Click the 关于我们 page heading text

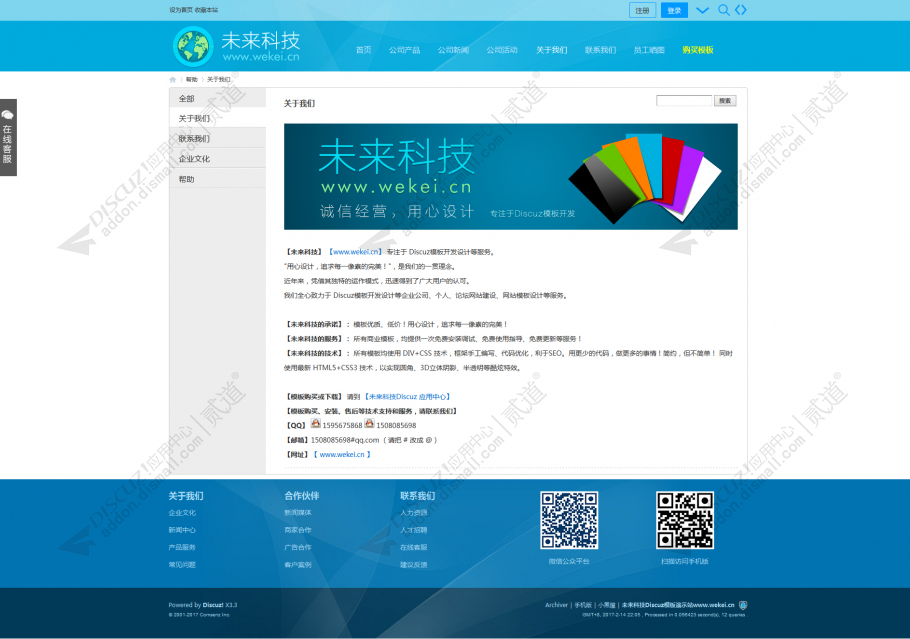pyautogui.click(x=299, y=103)
